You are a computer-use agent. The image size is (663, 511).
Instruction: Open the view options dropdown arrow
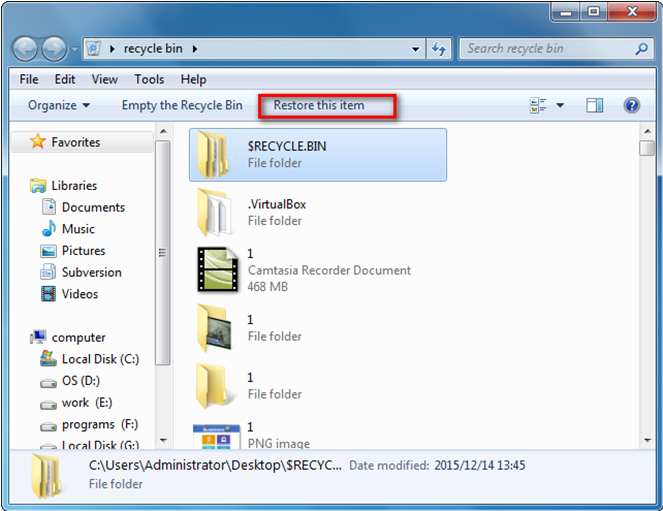[x=560, y=105]
